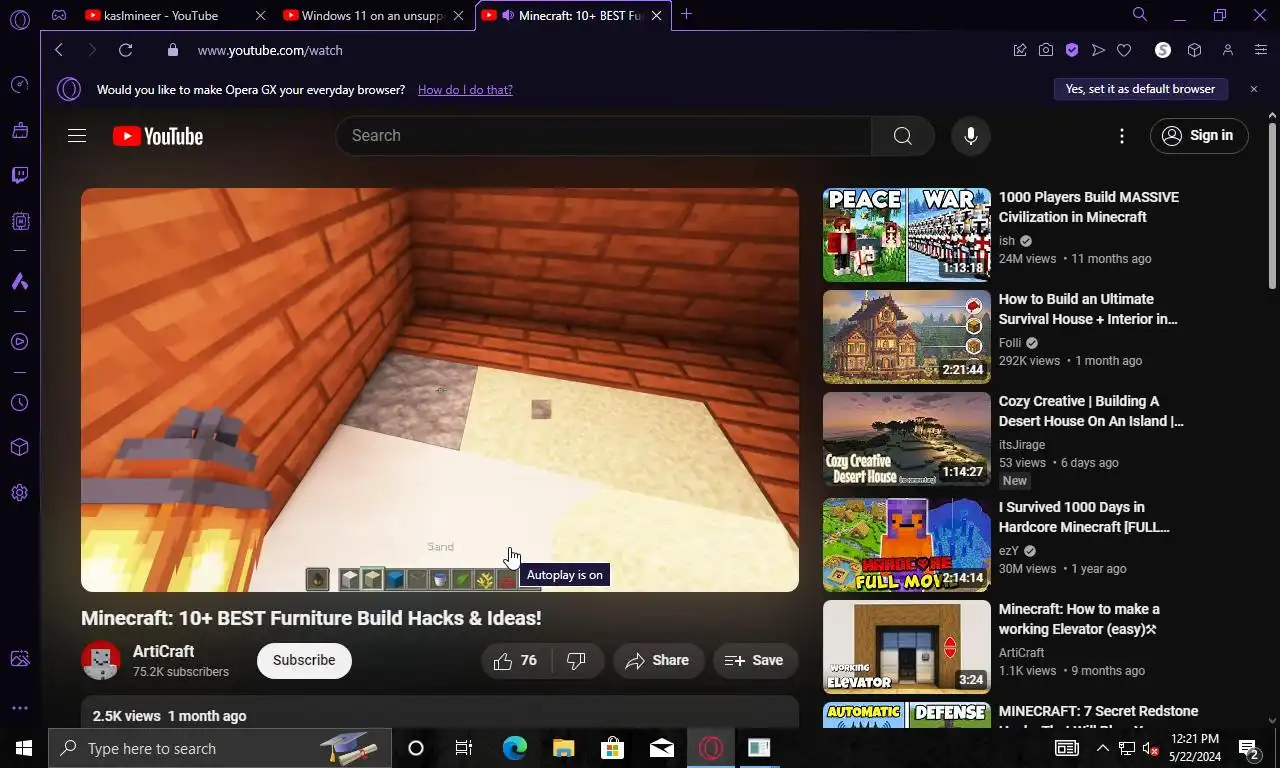Open 1000 Players Build MASSIVE Civilization video title
The width and height of the screenshot is (1280, 768).
pos(1089,207)
